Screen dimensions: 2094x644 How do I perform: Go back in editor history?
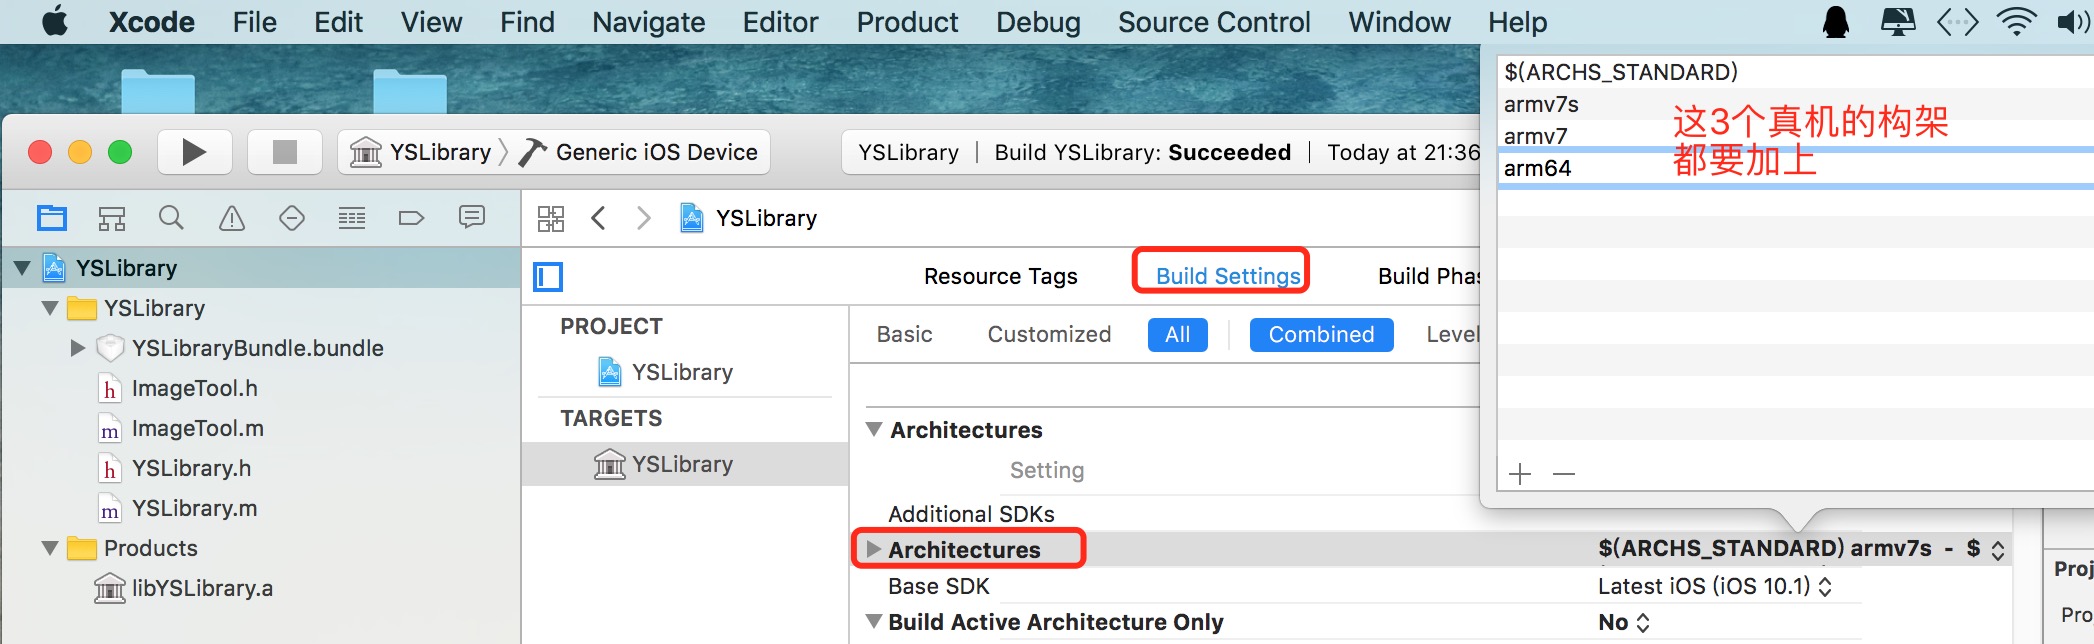(x=599, y=218)
